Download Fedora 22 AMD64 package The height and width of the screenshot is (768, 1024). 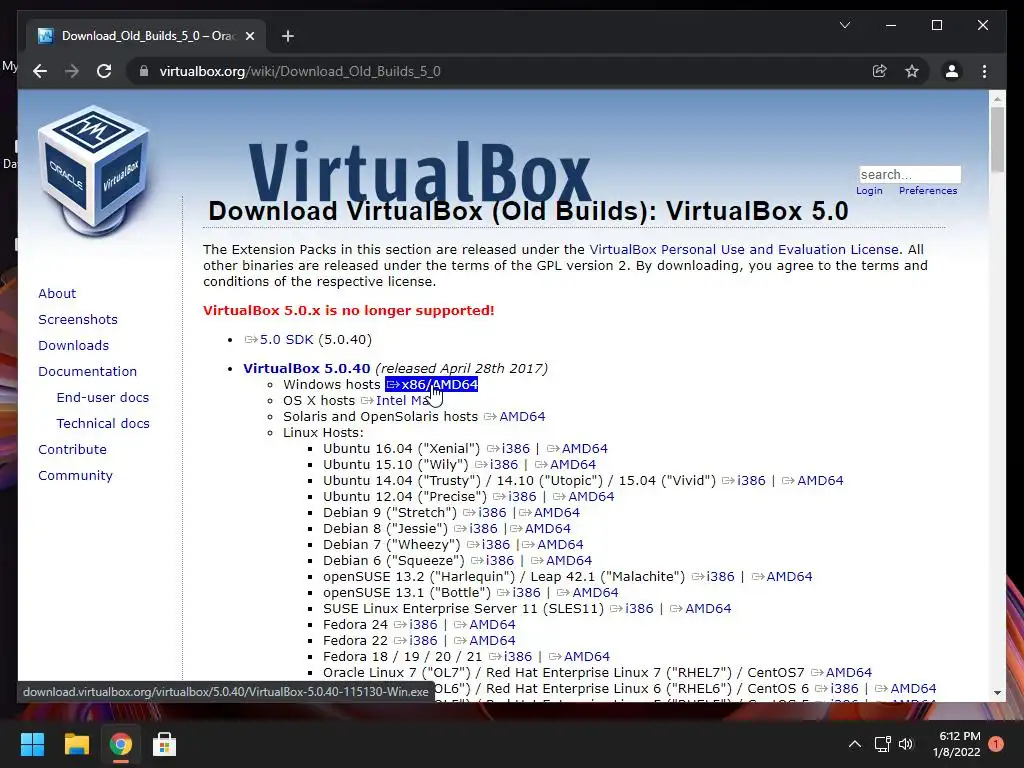pos(485,641)
